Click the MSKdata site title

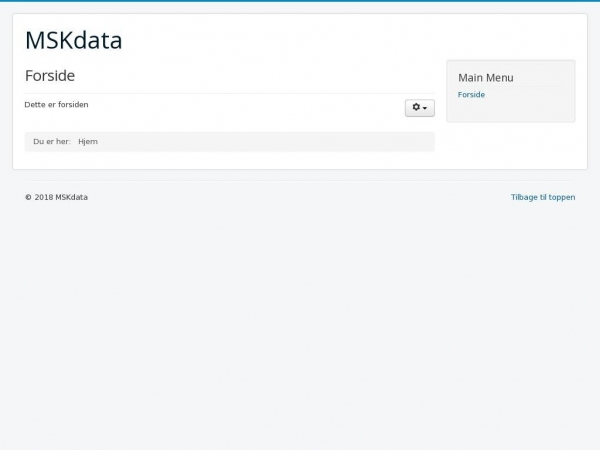(73, 41)
